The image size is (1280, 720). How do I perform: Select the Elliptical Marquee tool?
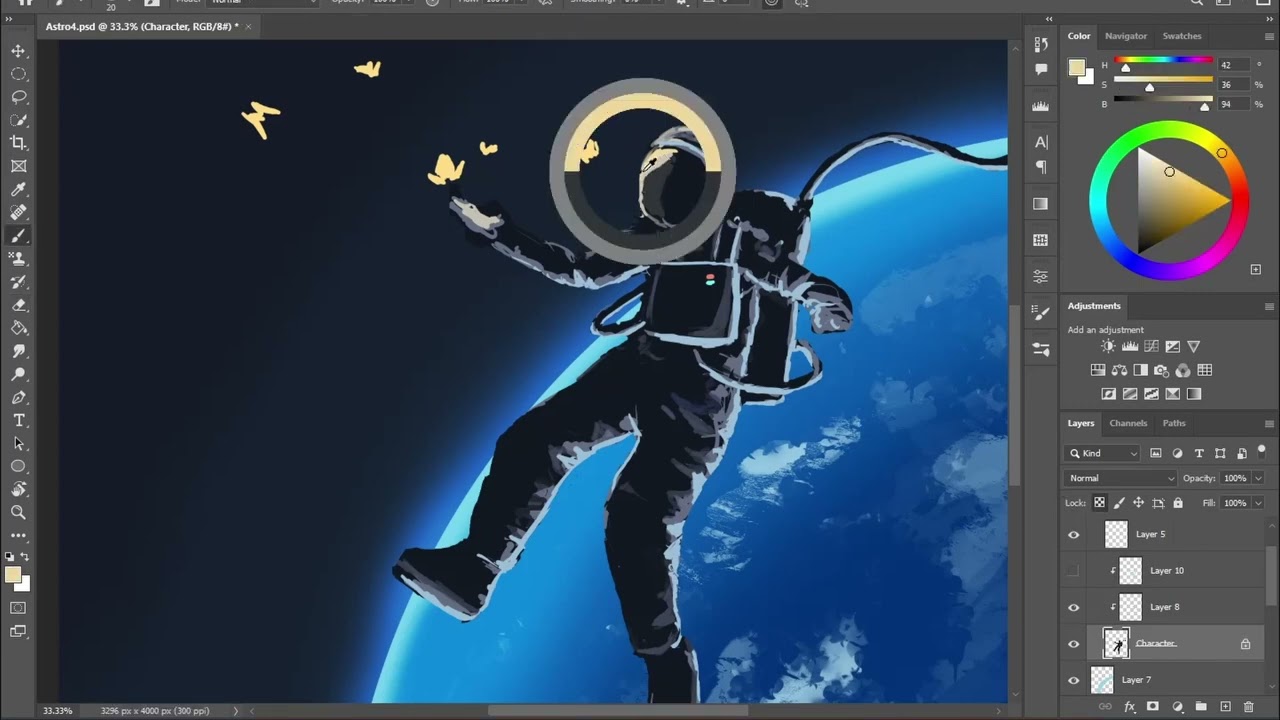point(18,74)
